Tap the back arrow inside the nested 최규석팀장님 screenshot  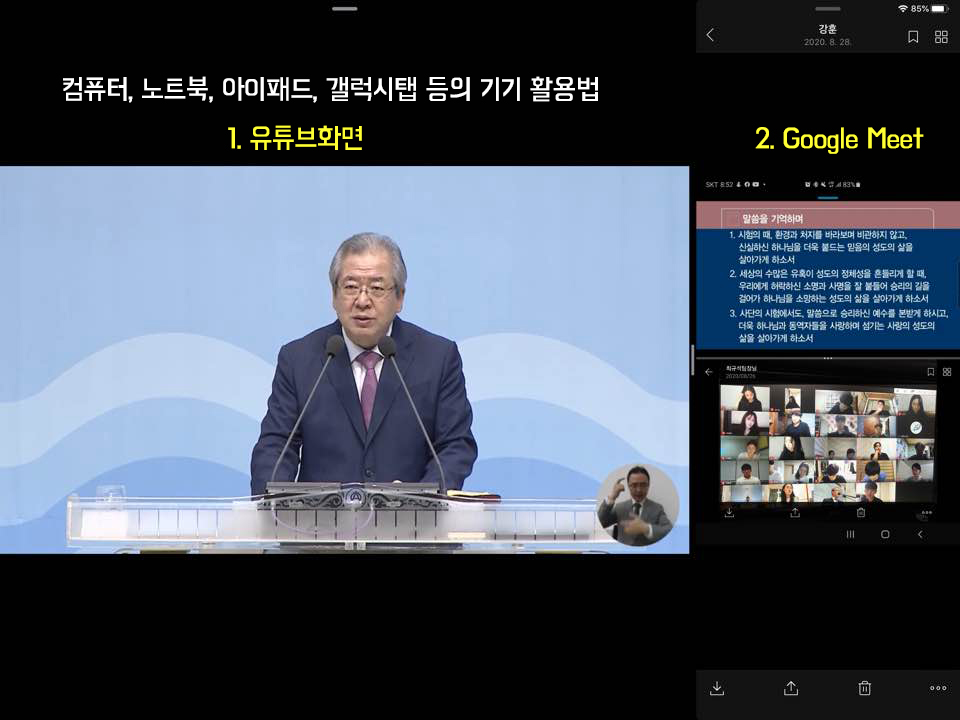click(x=709, y=372)
